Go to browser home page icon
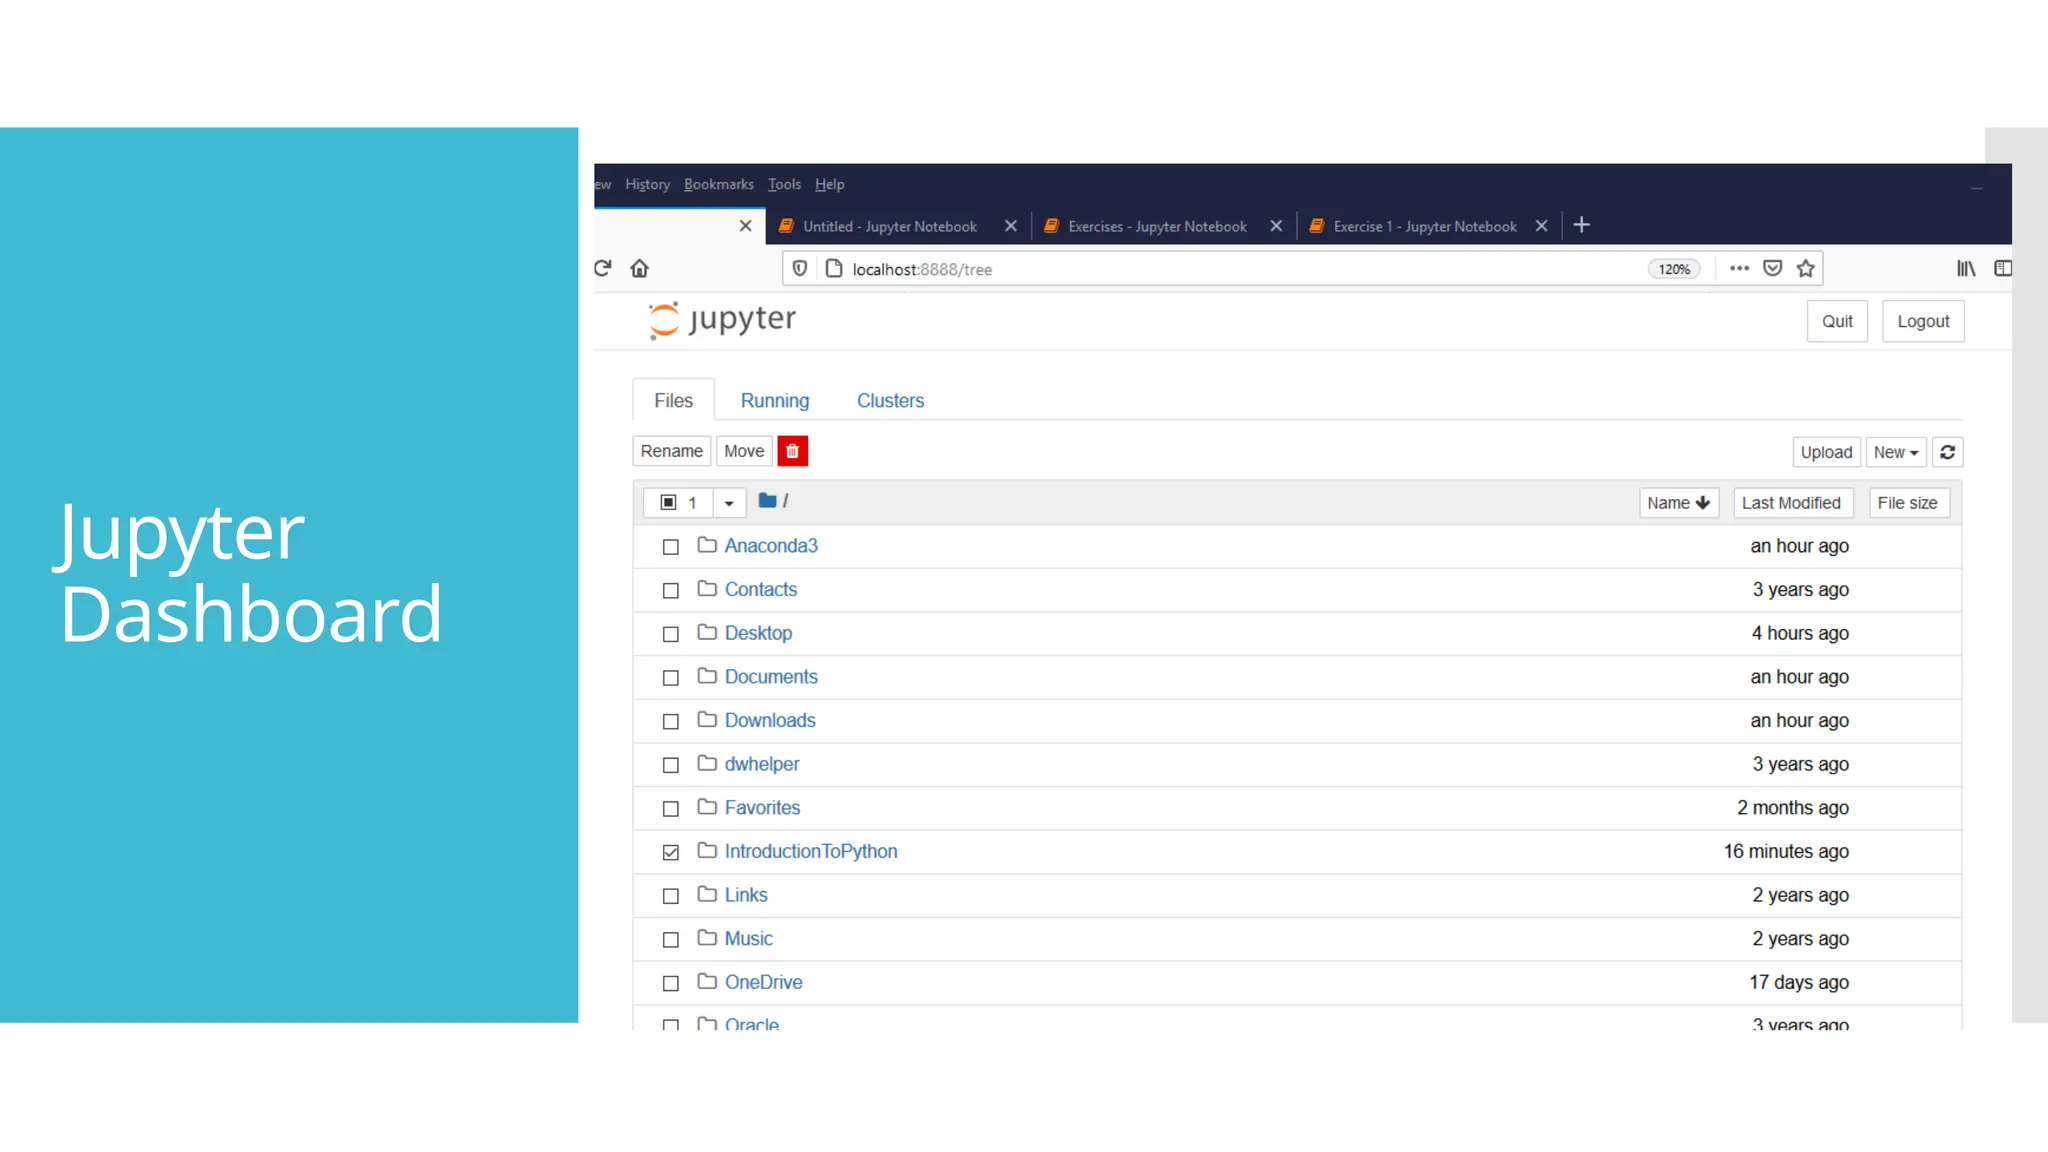The width and height of the screenshot is (2048, 1152). [x=640, y=268]
